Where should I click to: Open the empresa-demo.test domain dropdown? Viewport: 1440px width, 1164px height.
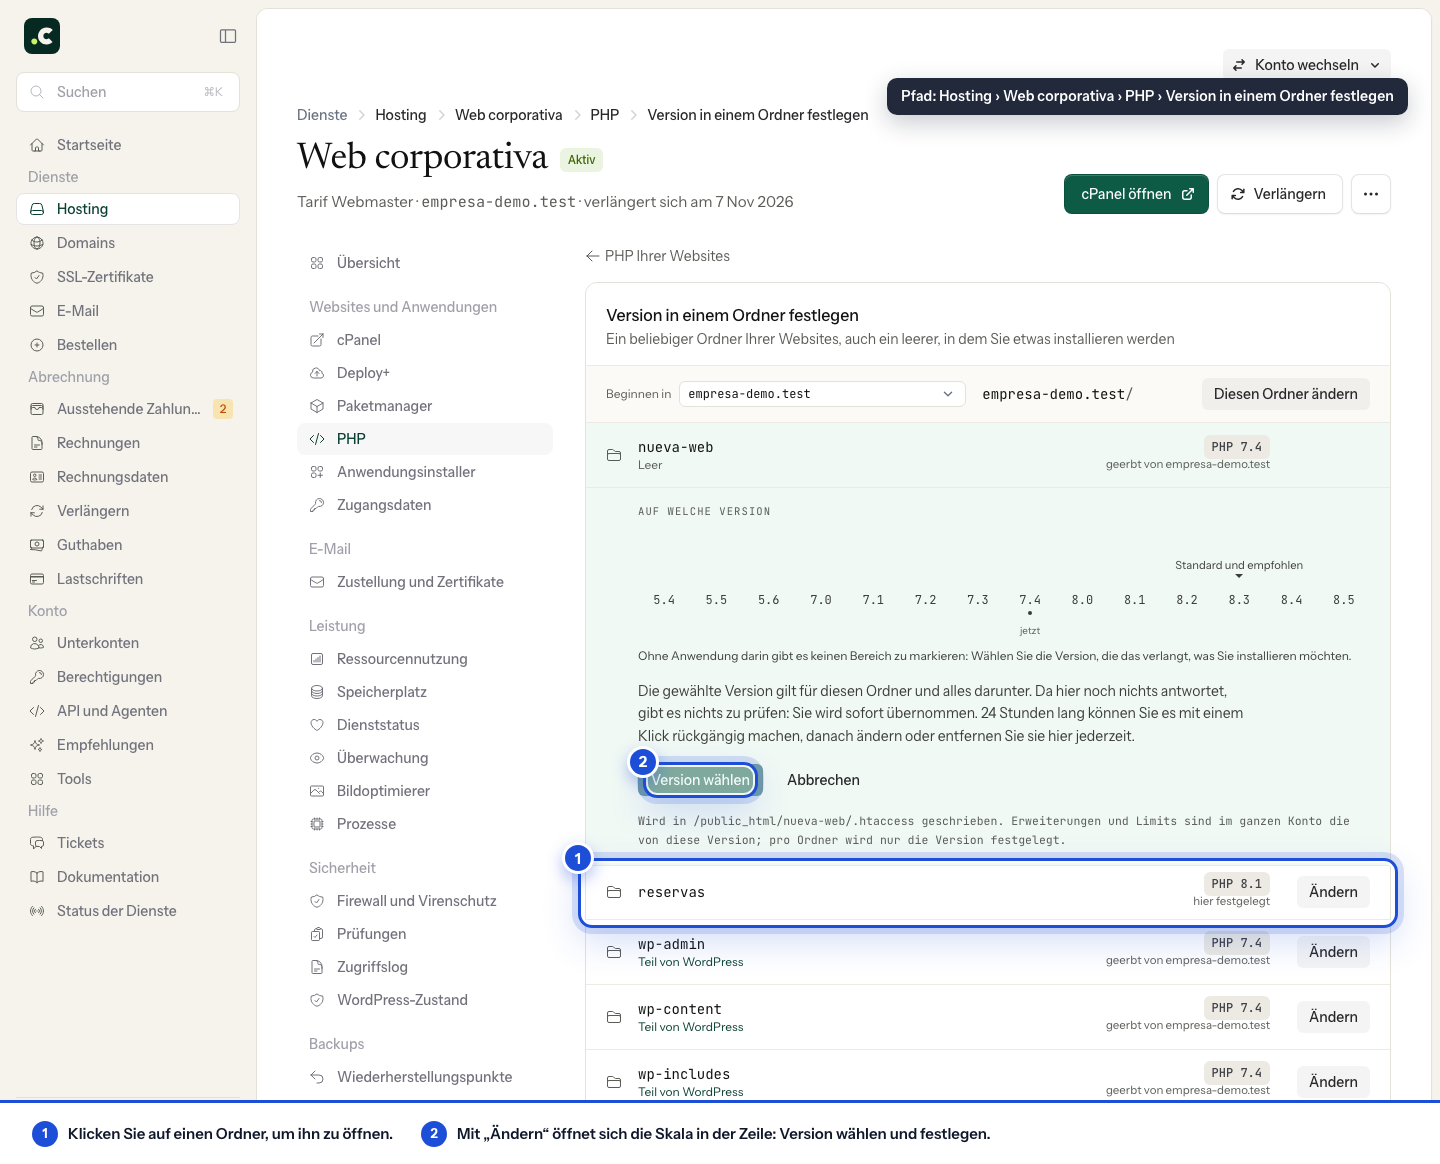click(x=822, y=394)
